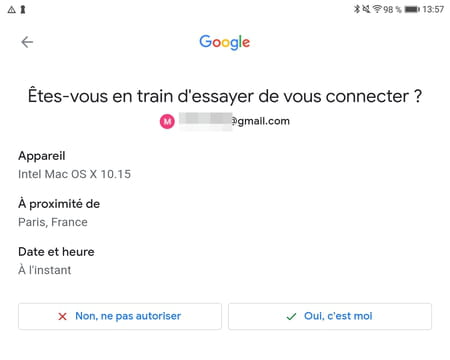The image size is (450, 360).
Task: Click the green checkmark icon
Action: [291, 316]
